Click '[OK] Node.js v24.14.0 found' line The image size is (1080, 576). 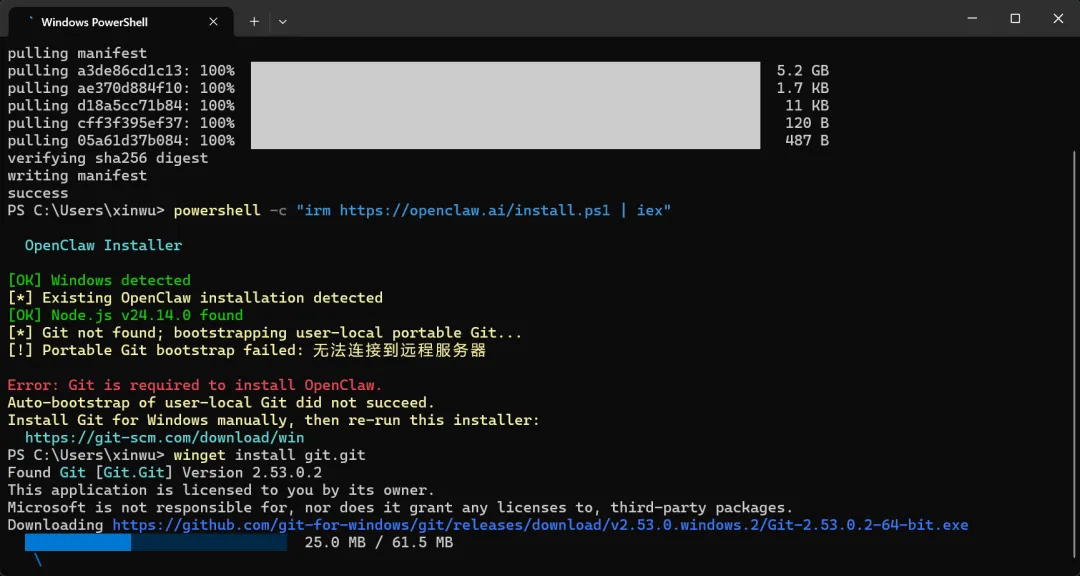click(125, 316)
